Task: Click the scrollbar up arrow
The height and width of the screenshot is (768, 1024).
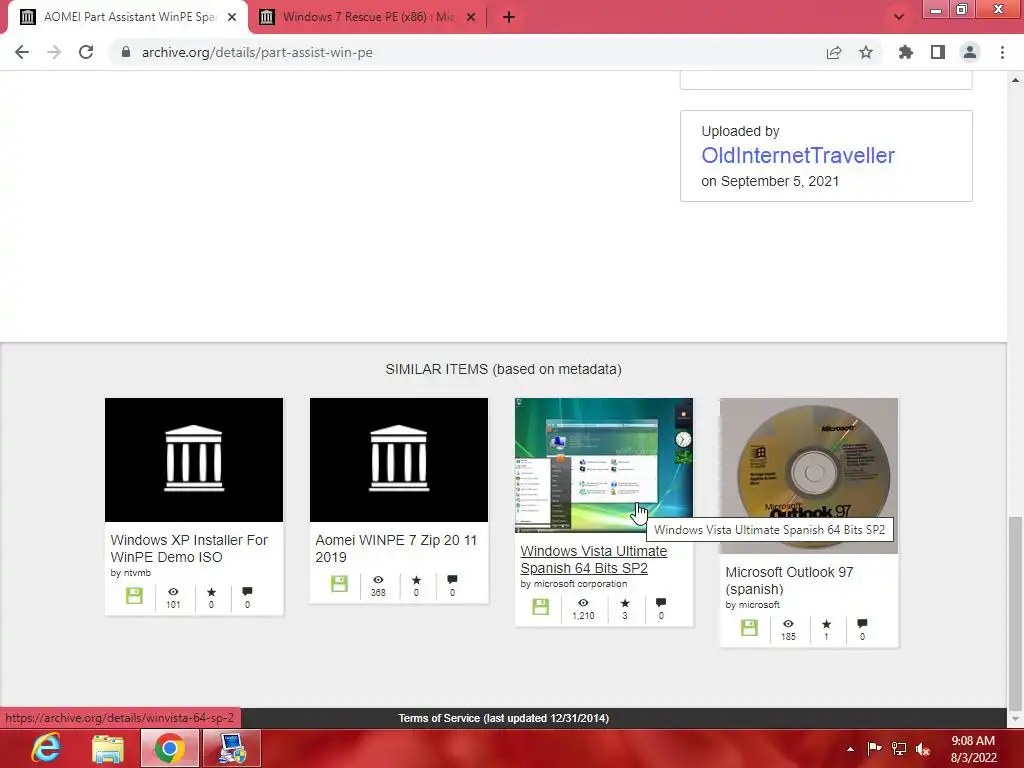Action: click(1015, 80)
